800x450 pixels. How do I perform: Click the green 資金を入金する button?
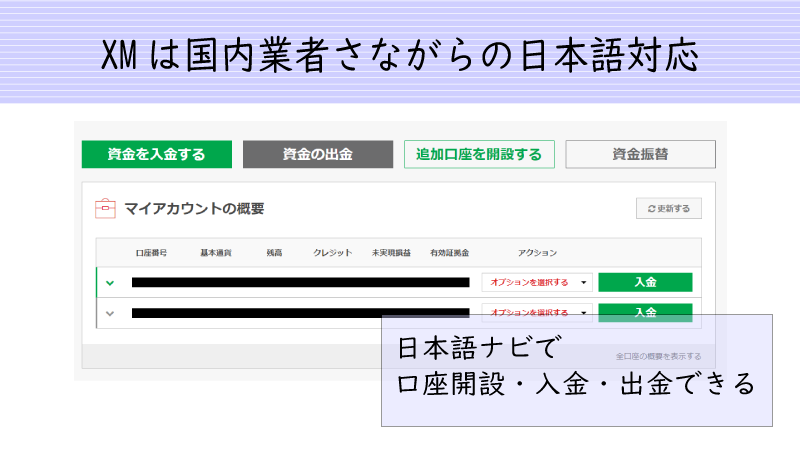[157, 154]
